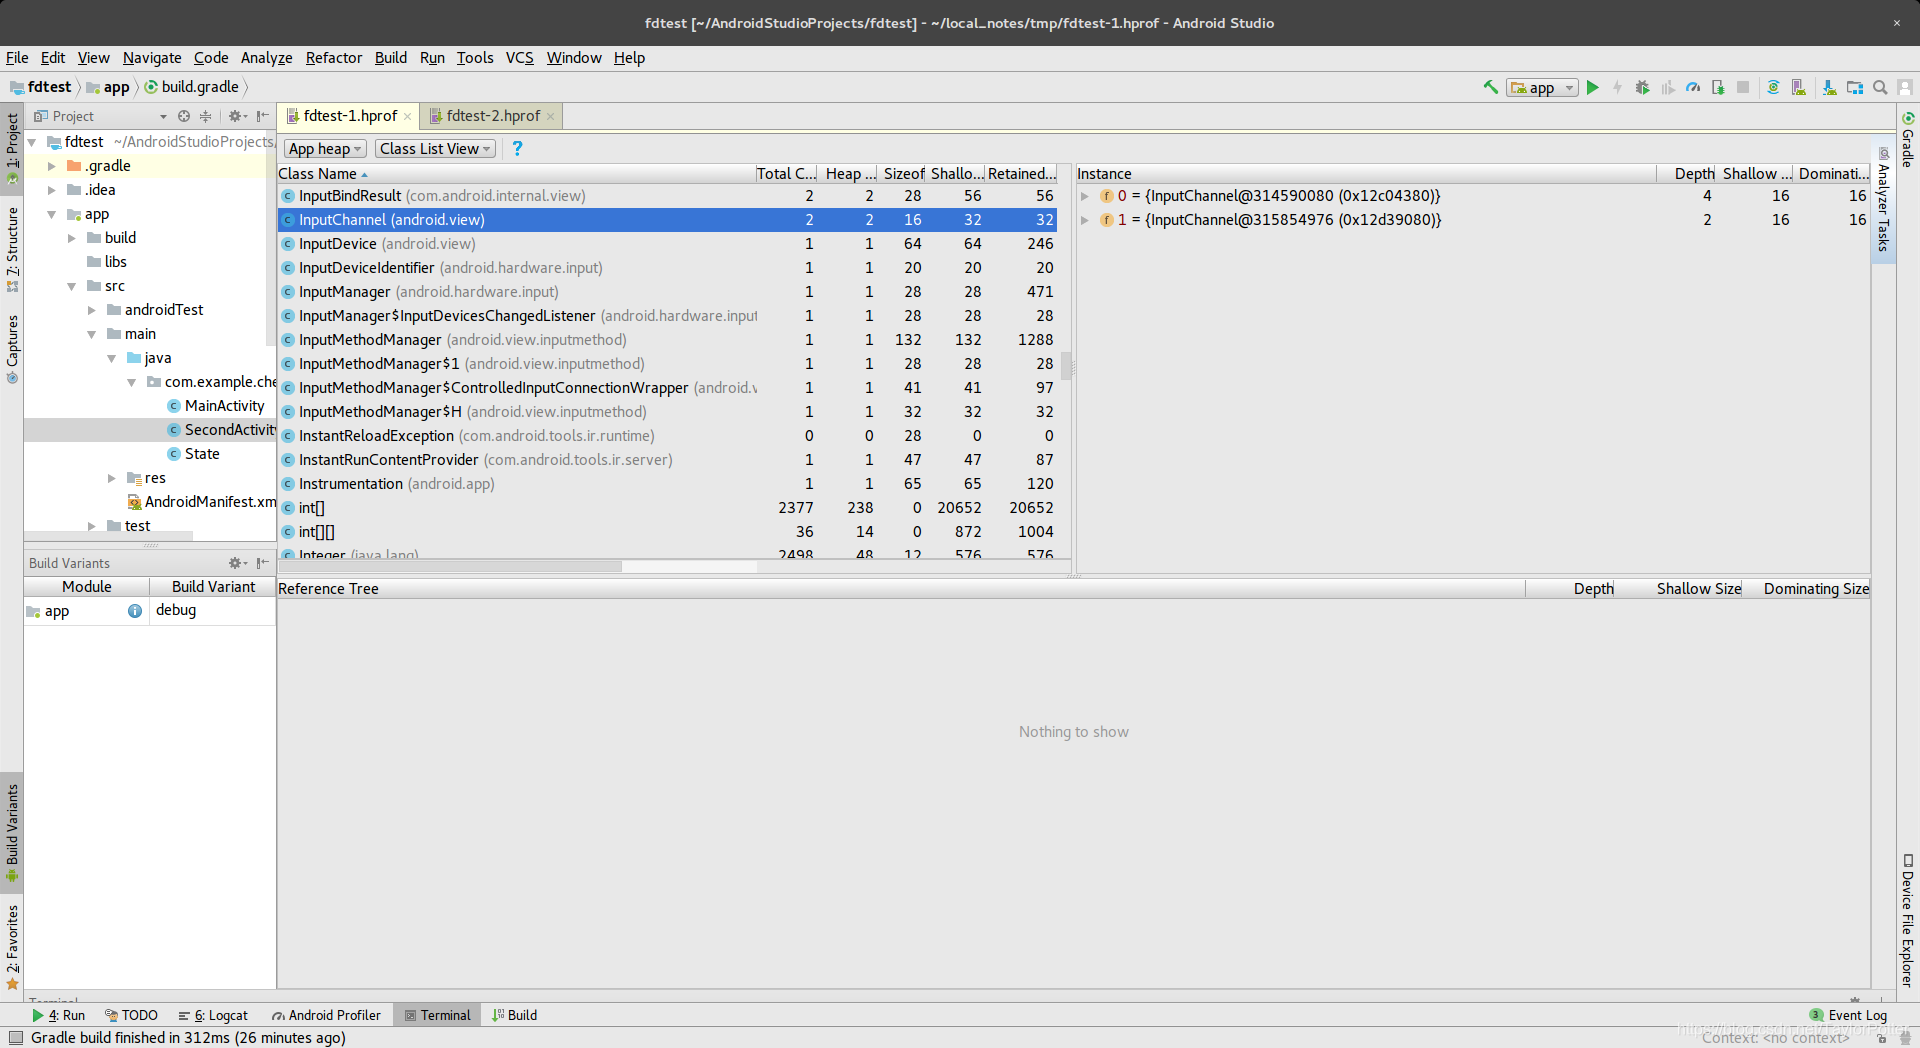The image size is (1920, 1048).
Task: Click the info icon beside app module
Action: point(135,610)
